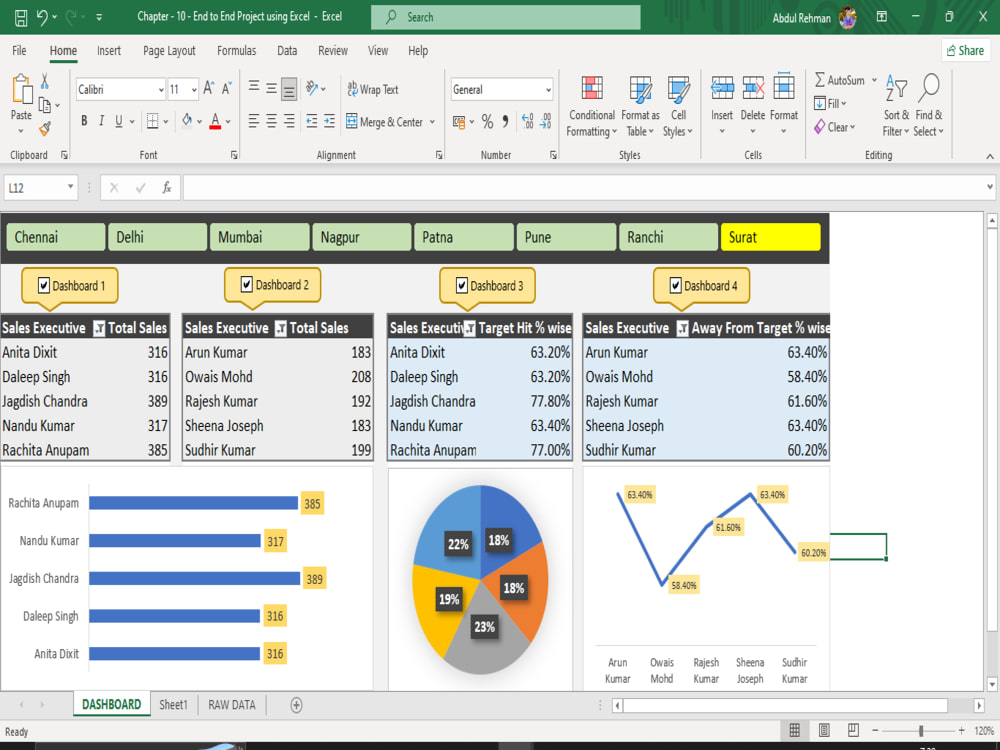Click the Copy icon in Clipboard group

coord(45,105)
